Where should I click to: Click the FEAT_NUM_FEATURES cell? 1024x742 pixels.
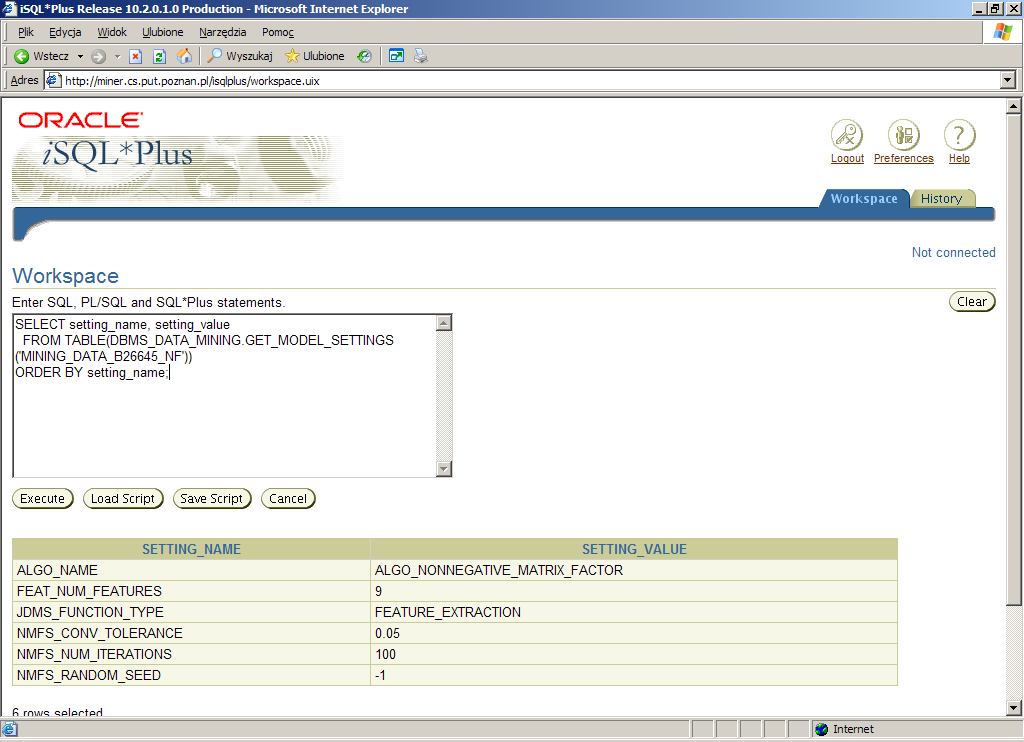tap(191, 591)
